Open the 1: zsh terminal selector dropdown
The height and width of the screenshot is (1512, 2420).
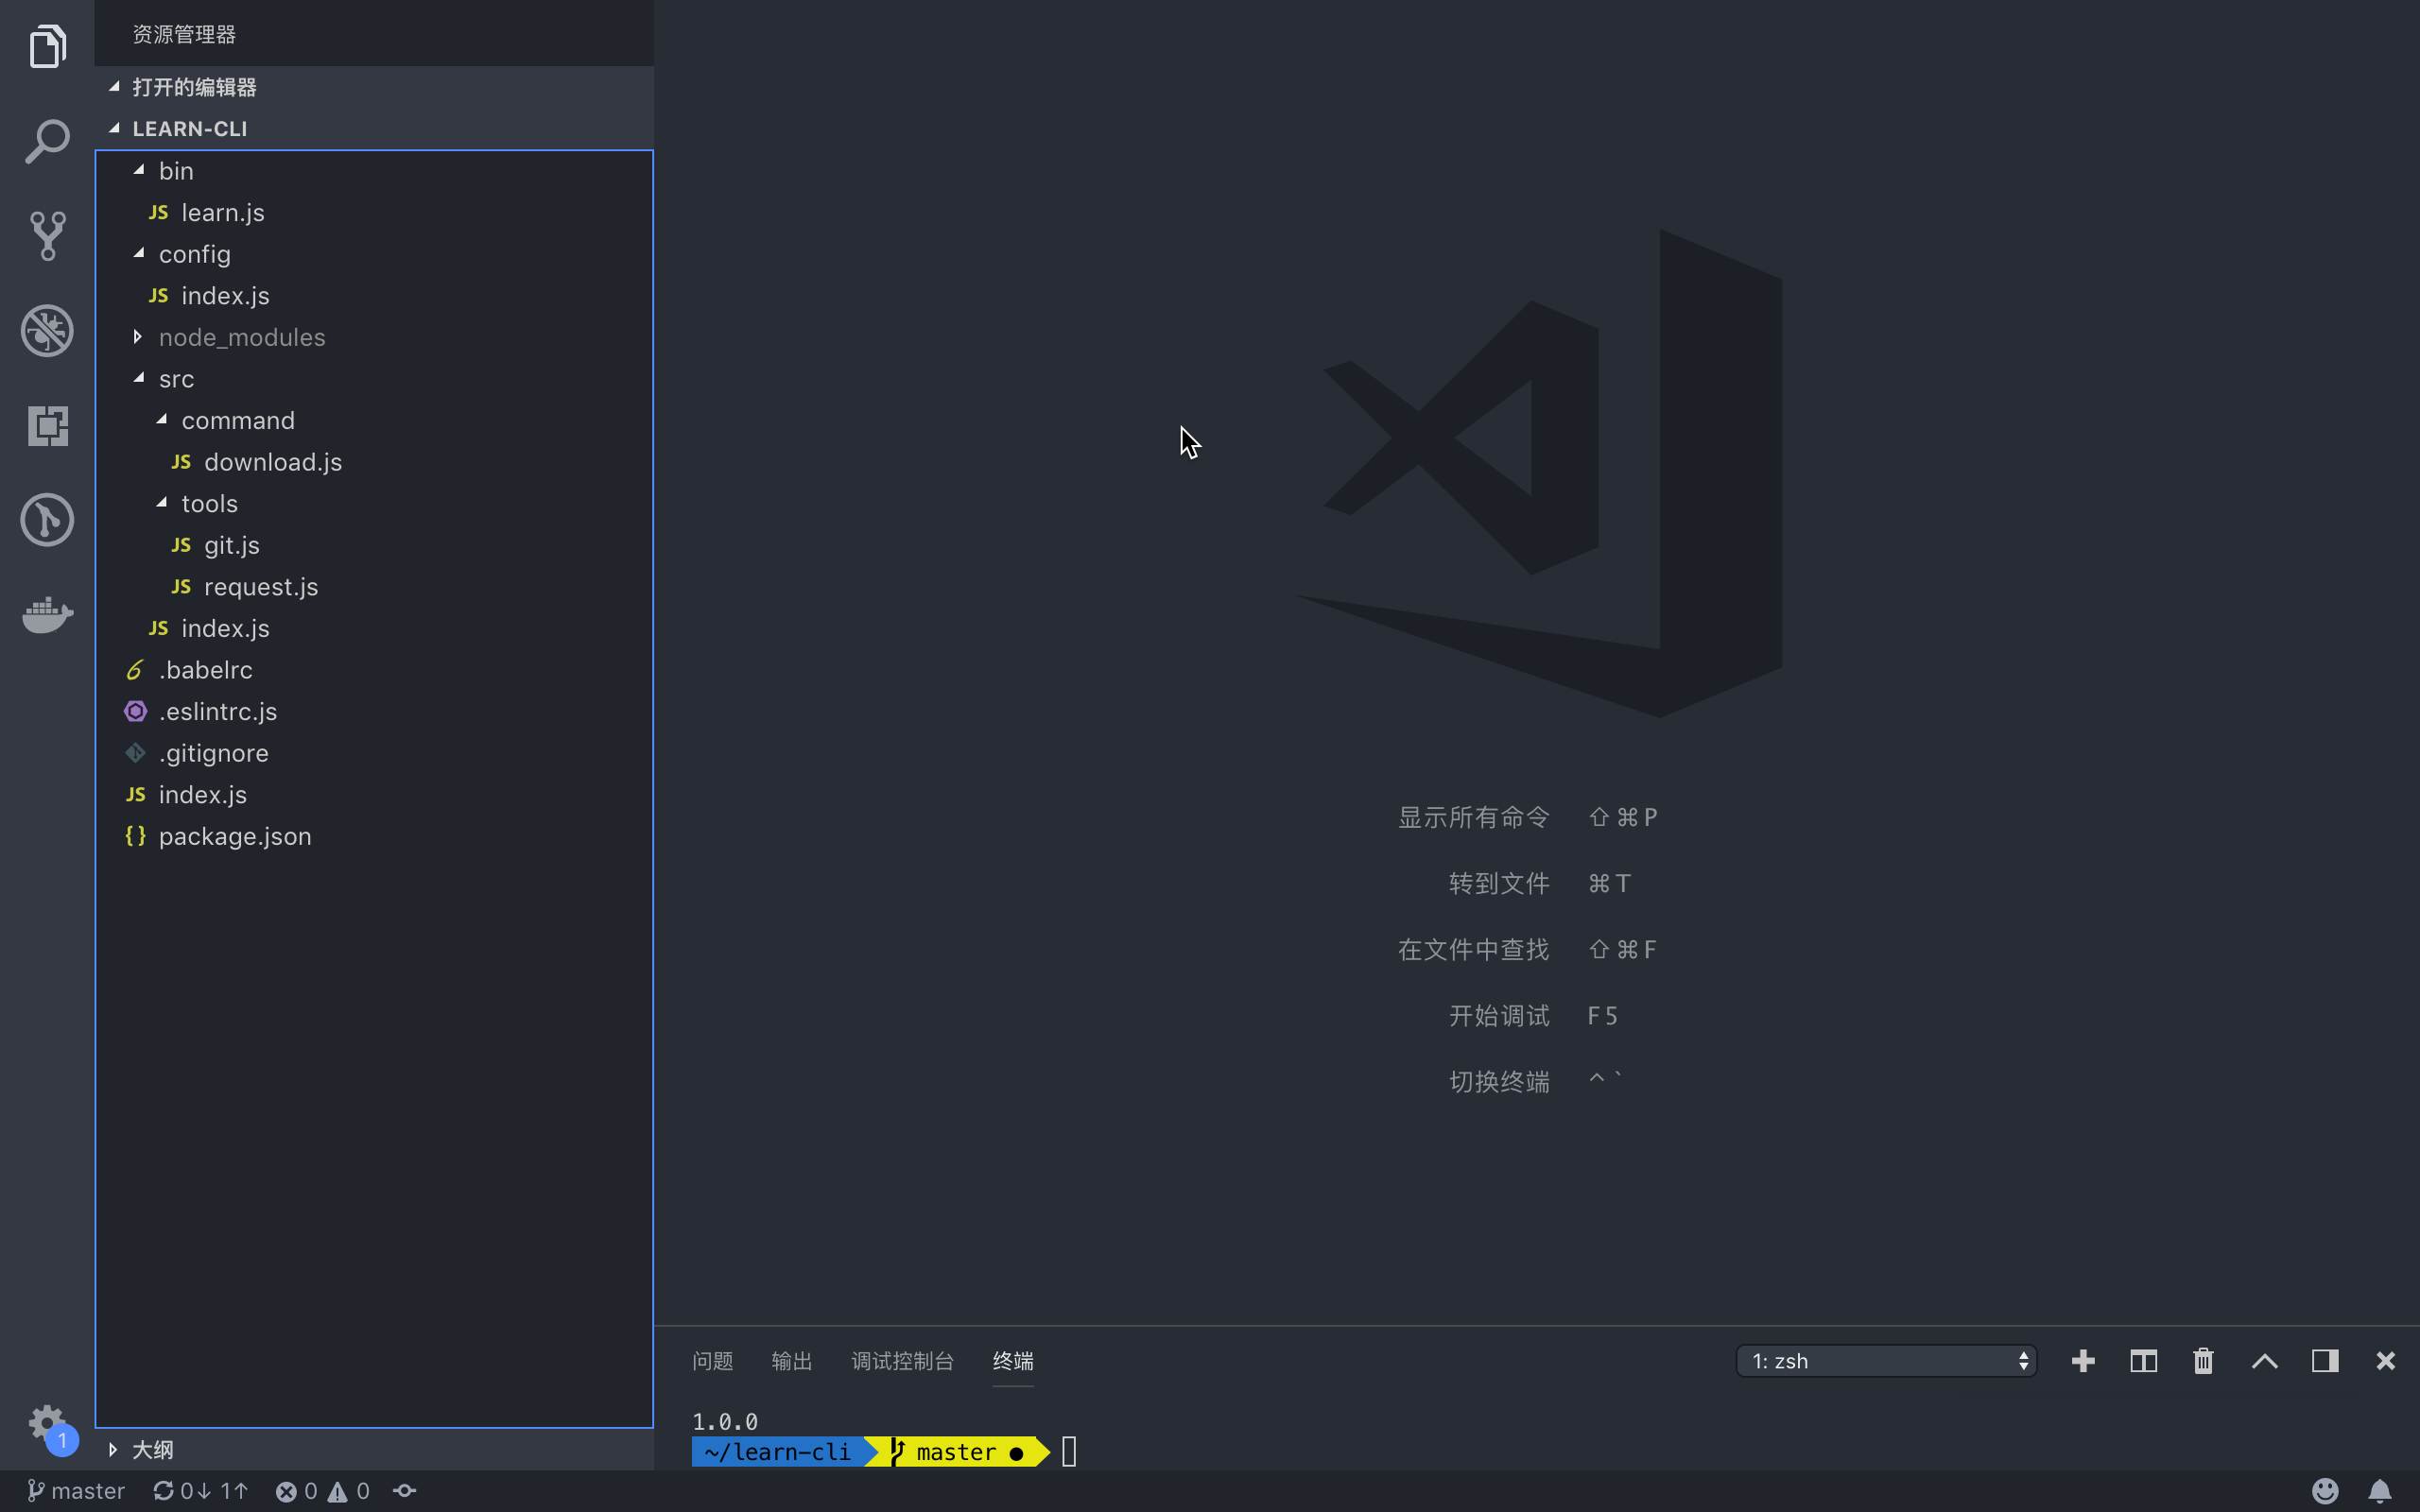tap(1886, 1361)
